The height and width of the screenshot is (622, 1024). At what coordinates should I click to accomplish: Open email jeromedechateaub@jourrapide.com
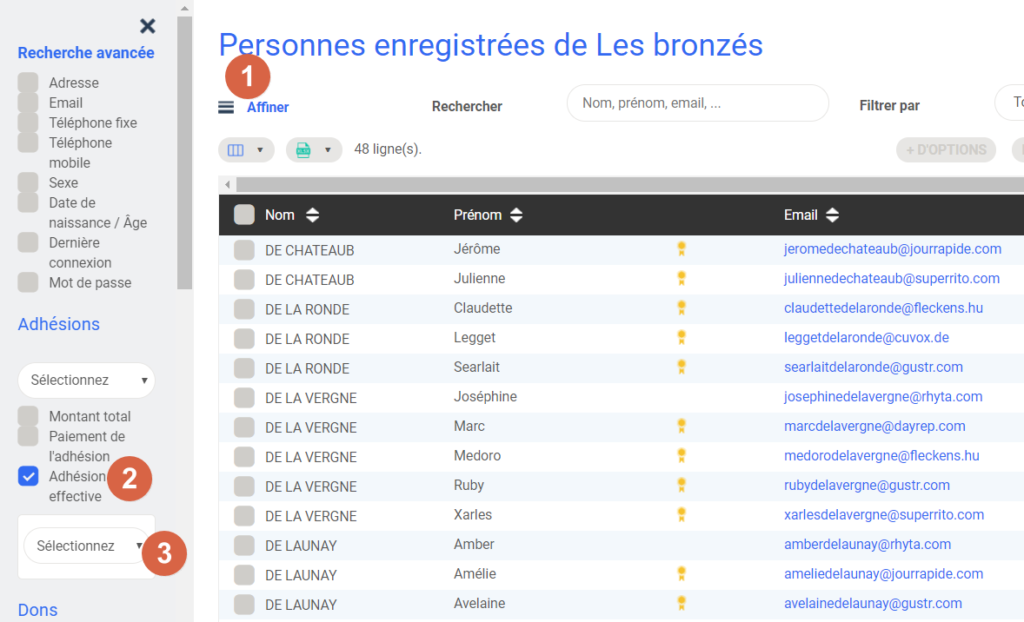pos(892,249)
